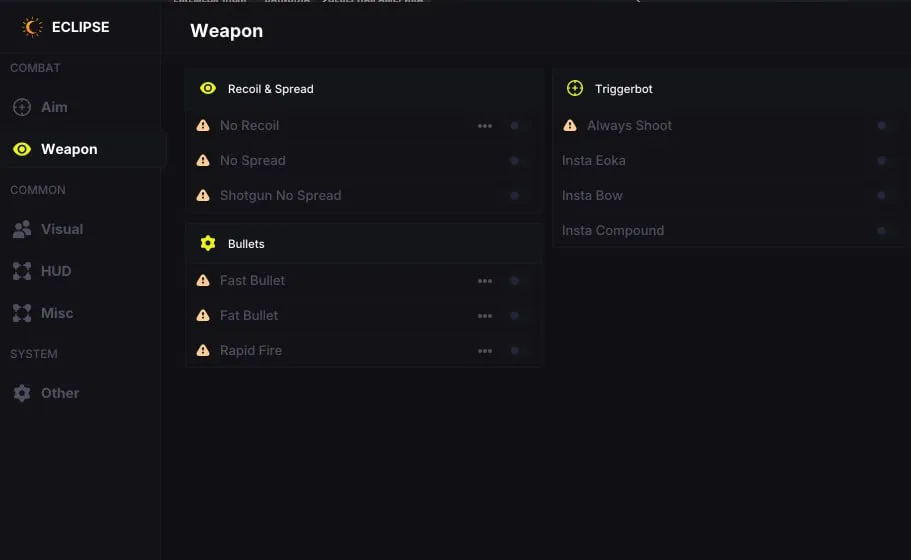The image size is (911, 560).
Task: Open the Rapid Fire options ellipsis
Action: pos(485,351)
